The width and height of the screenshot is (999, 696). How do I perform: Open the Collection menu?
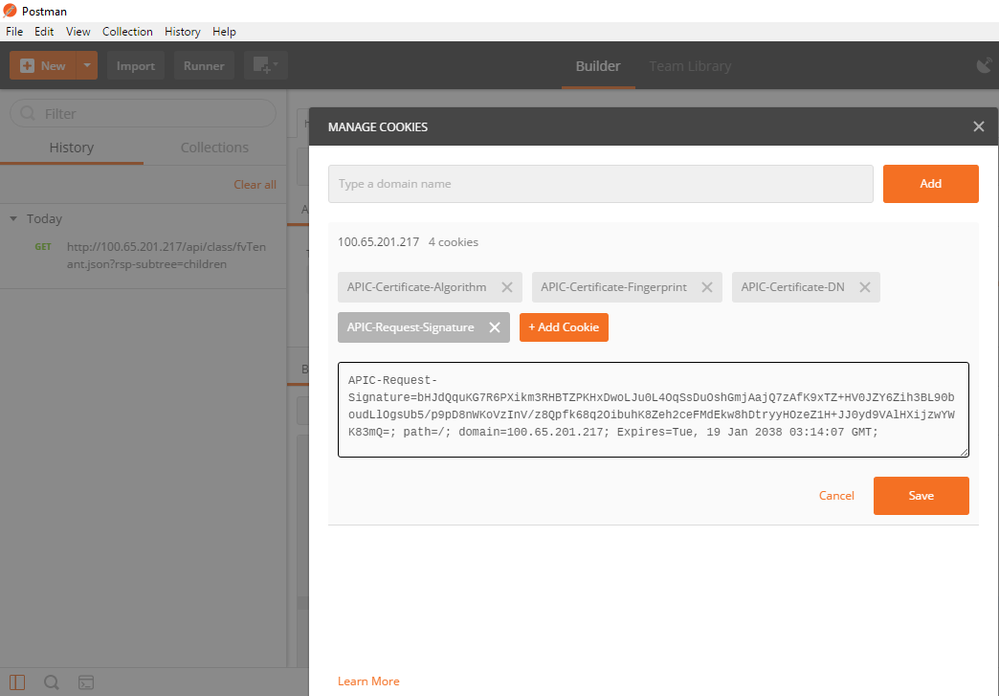pyautogui.click(x=127, y=32)
